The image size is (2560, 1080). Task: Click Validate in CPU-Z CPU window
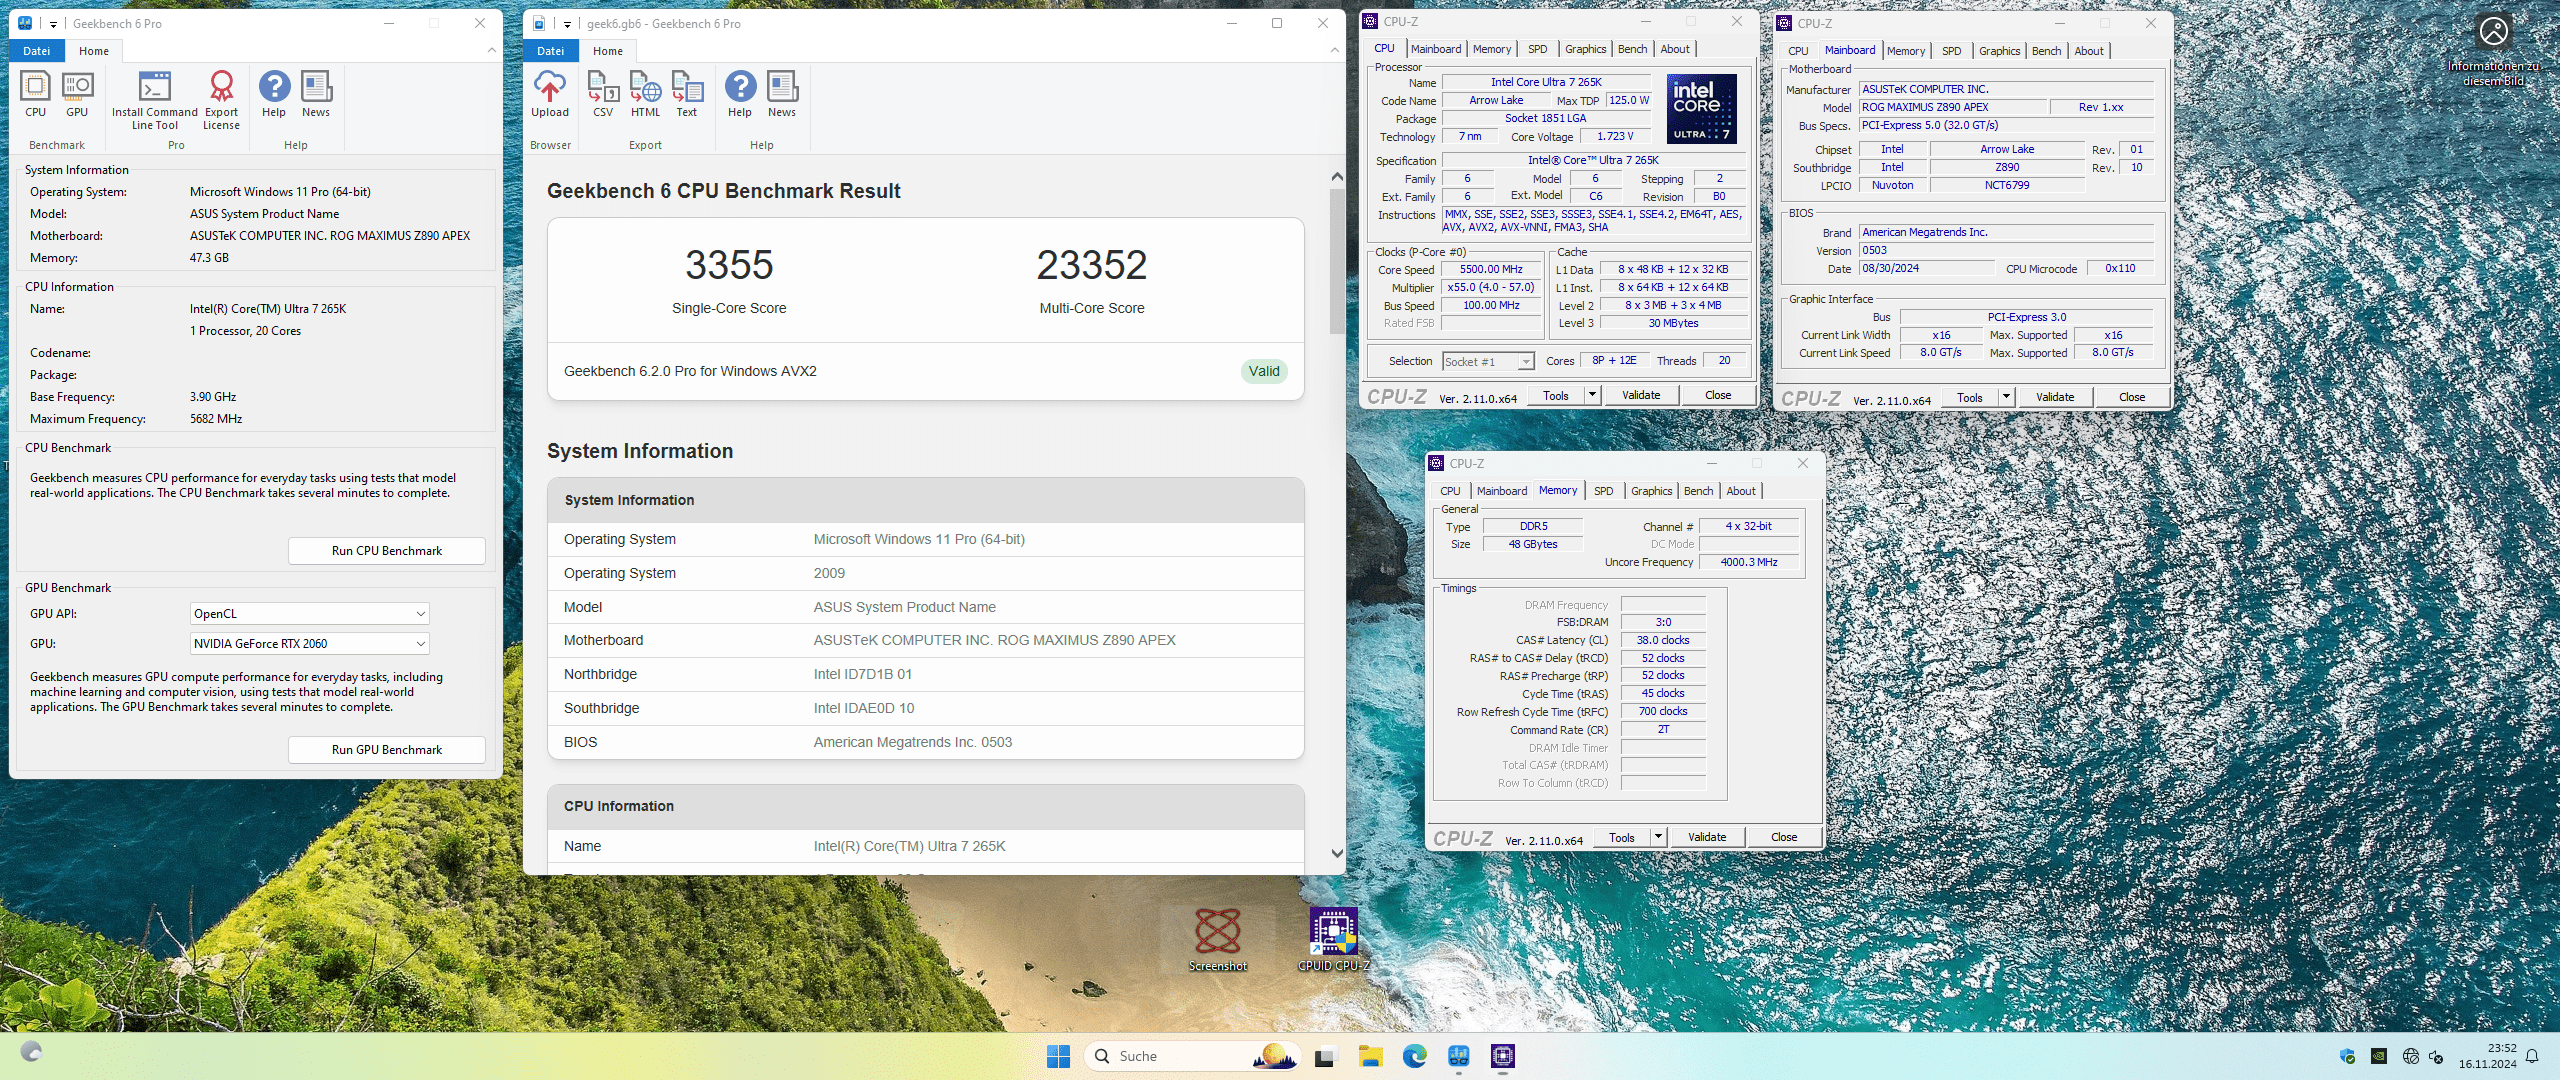(x=1641, y=396)
